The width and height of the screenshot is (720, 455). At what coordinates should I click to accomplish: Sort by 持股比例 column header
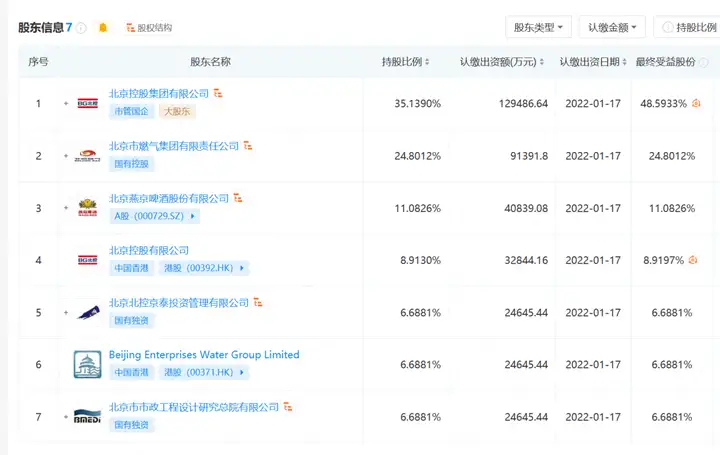tap(405, 62)
